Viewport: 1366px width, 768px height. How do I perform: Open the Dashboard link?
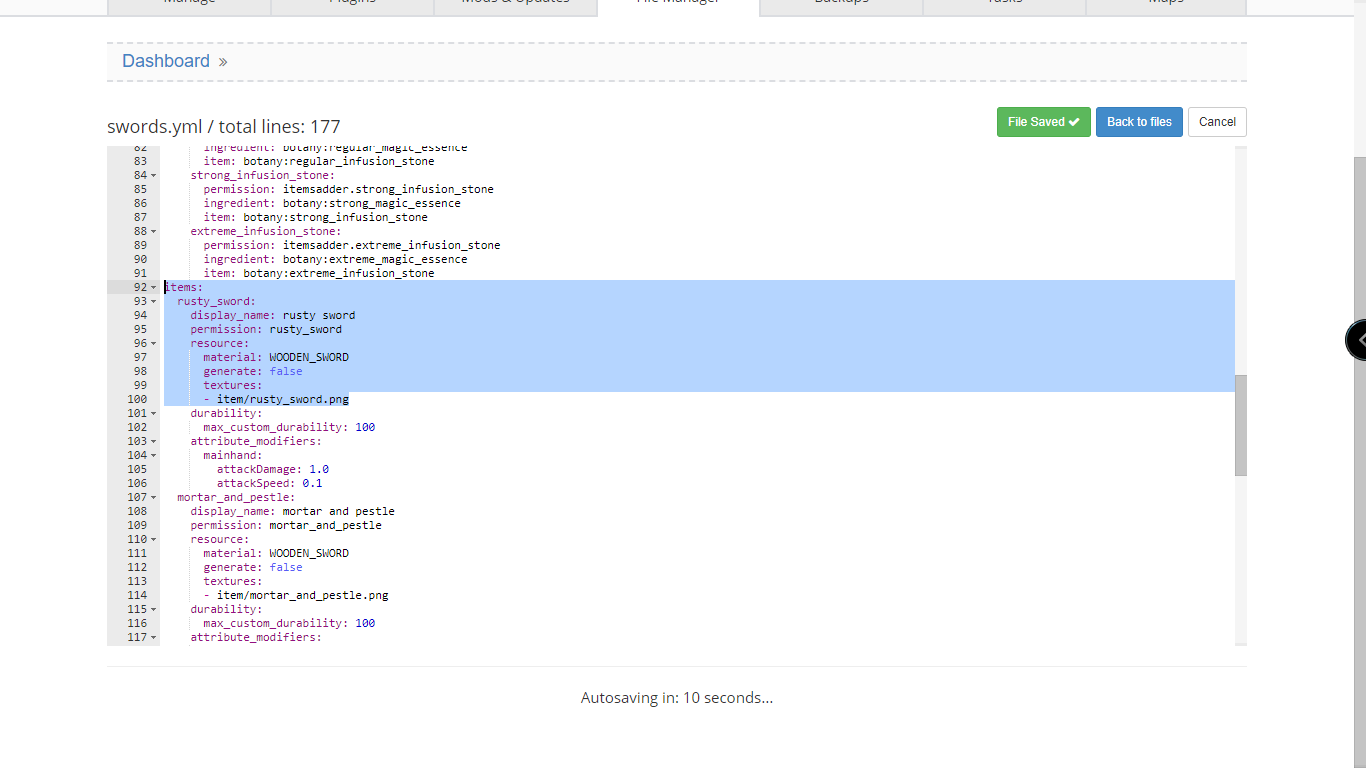point(166,61)
